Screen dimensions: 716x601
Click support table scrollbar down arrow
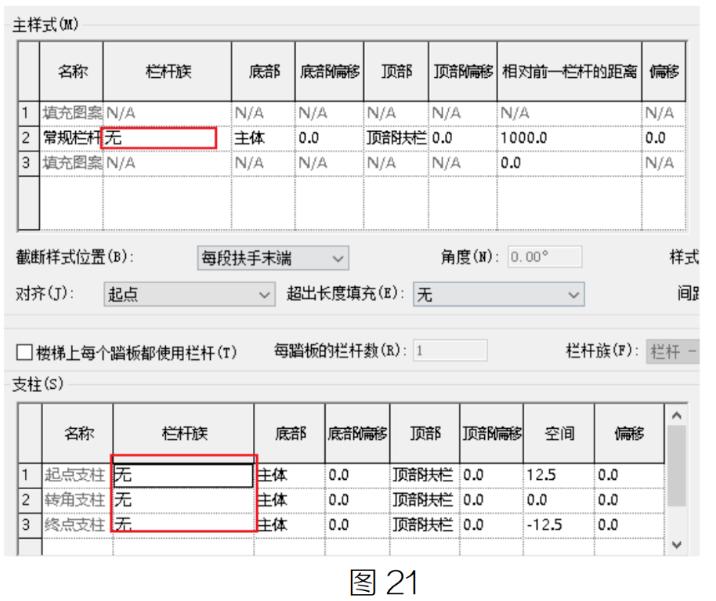point(677,544)
